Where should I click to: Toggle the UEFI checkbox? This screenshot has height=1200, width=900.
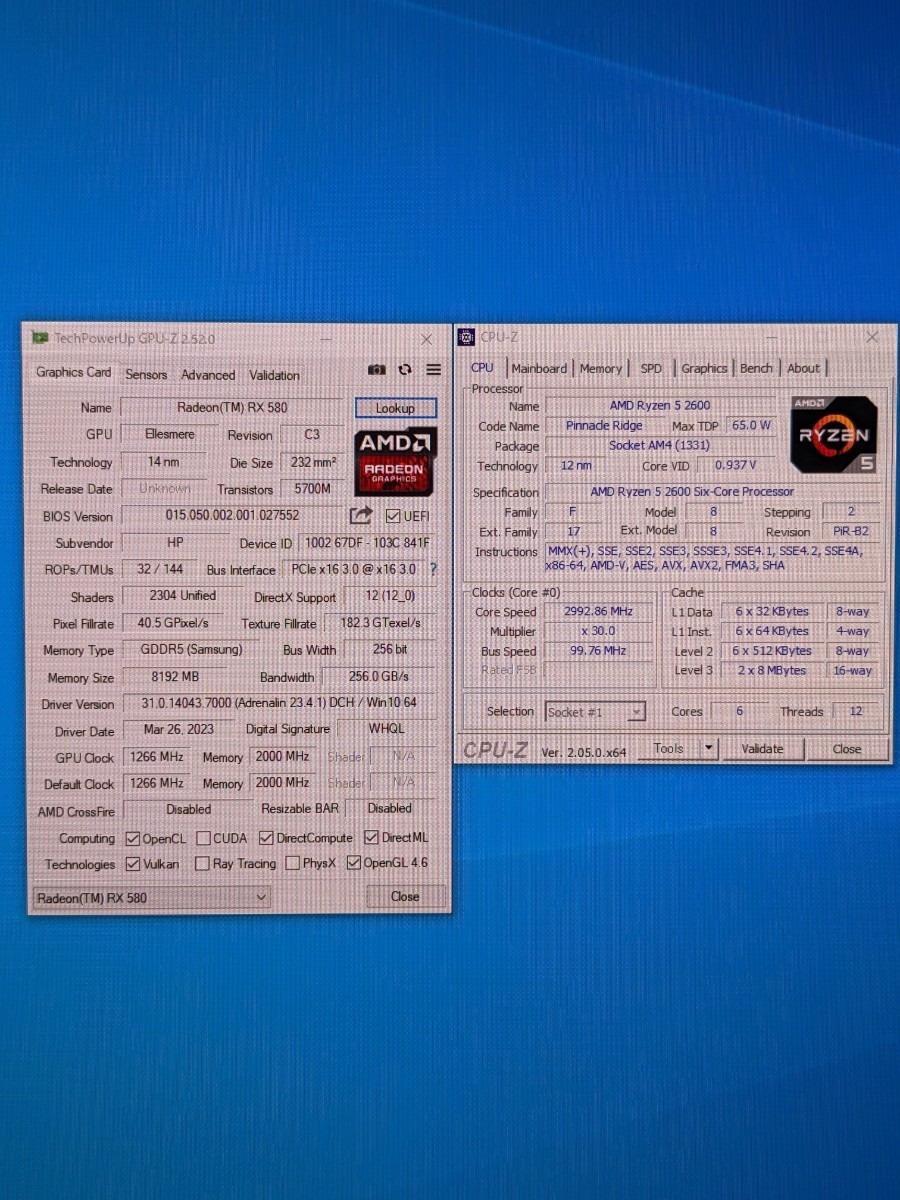(x=393, y=516)
